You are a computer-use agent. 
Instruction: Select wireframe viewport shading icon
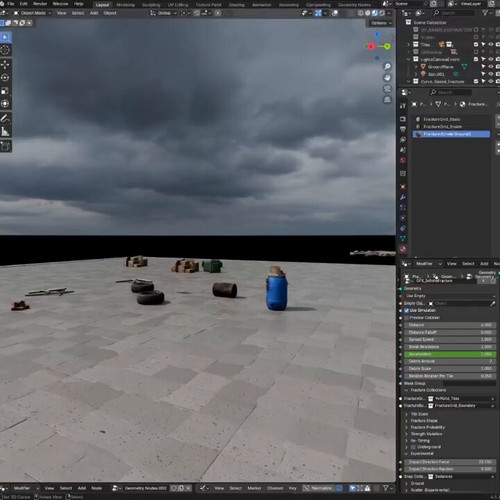[361, 13]
